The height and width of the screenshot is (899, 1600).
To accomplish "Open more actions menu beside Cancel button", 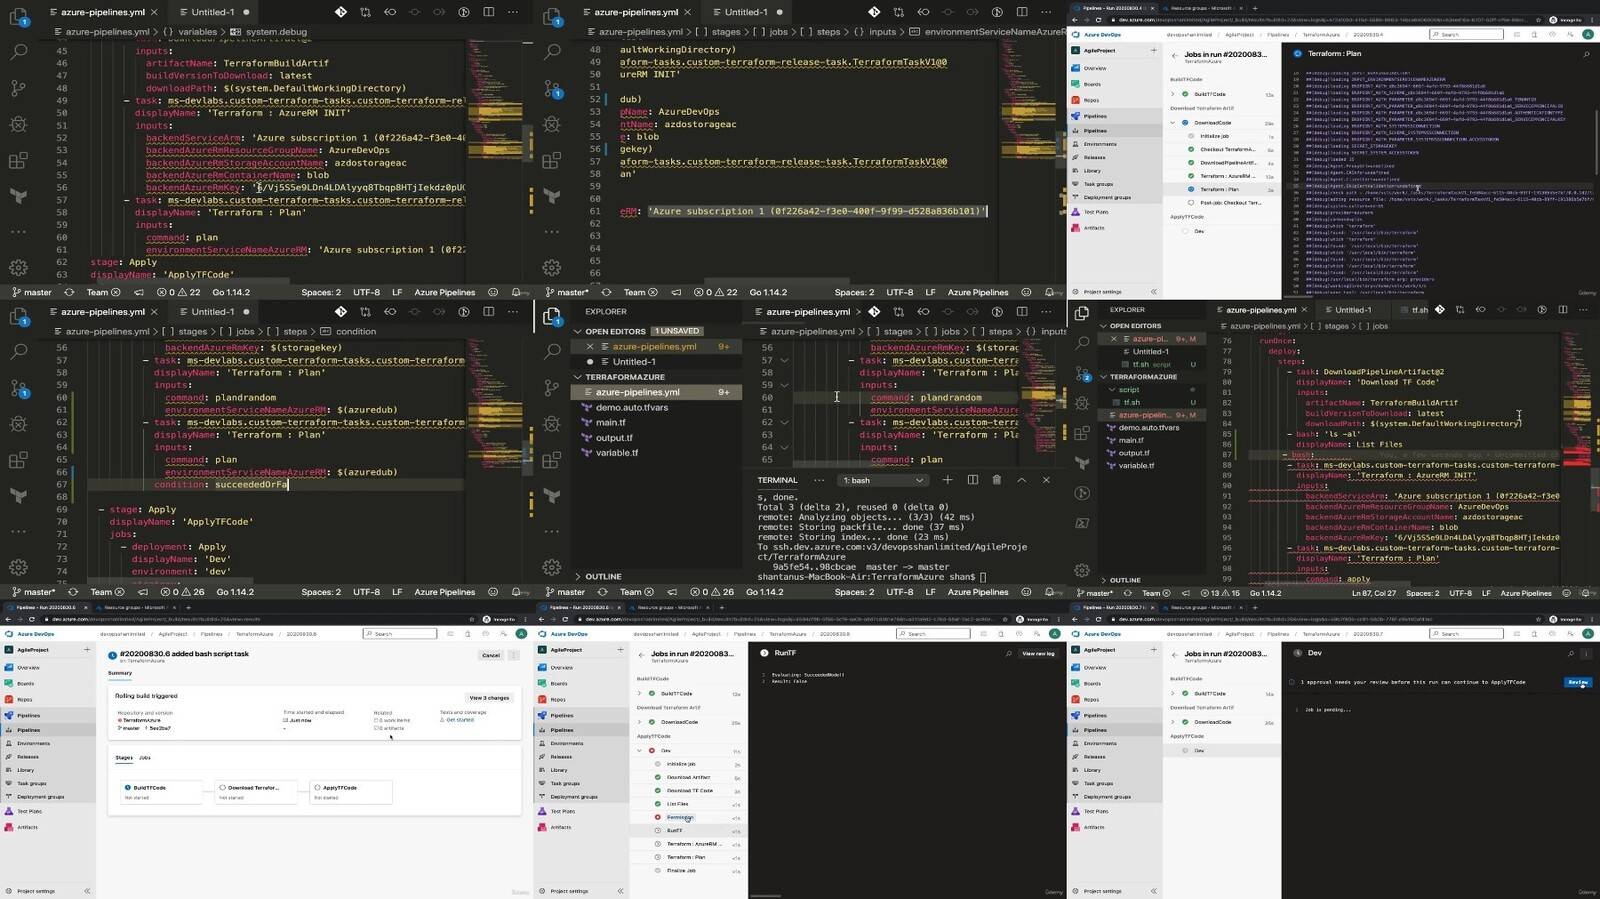I will [514, 656].
